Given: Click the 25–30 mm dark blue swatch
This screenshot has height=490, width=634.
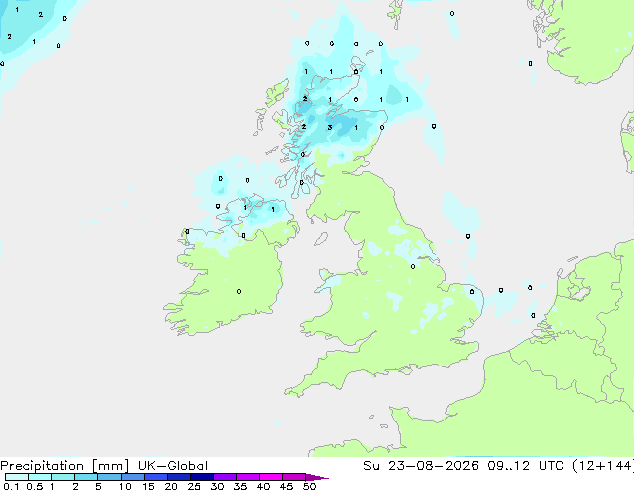Looking at the screenshot, I should [202, 477].
